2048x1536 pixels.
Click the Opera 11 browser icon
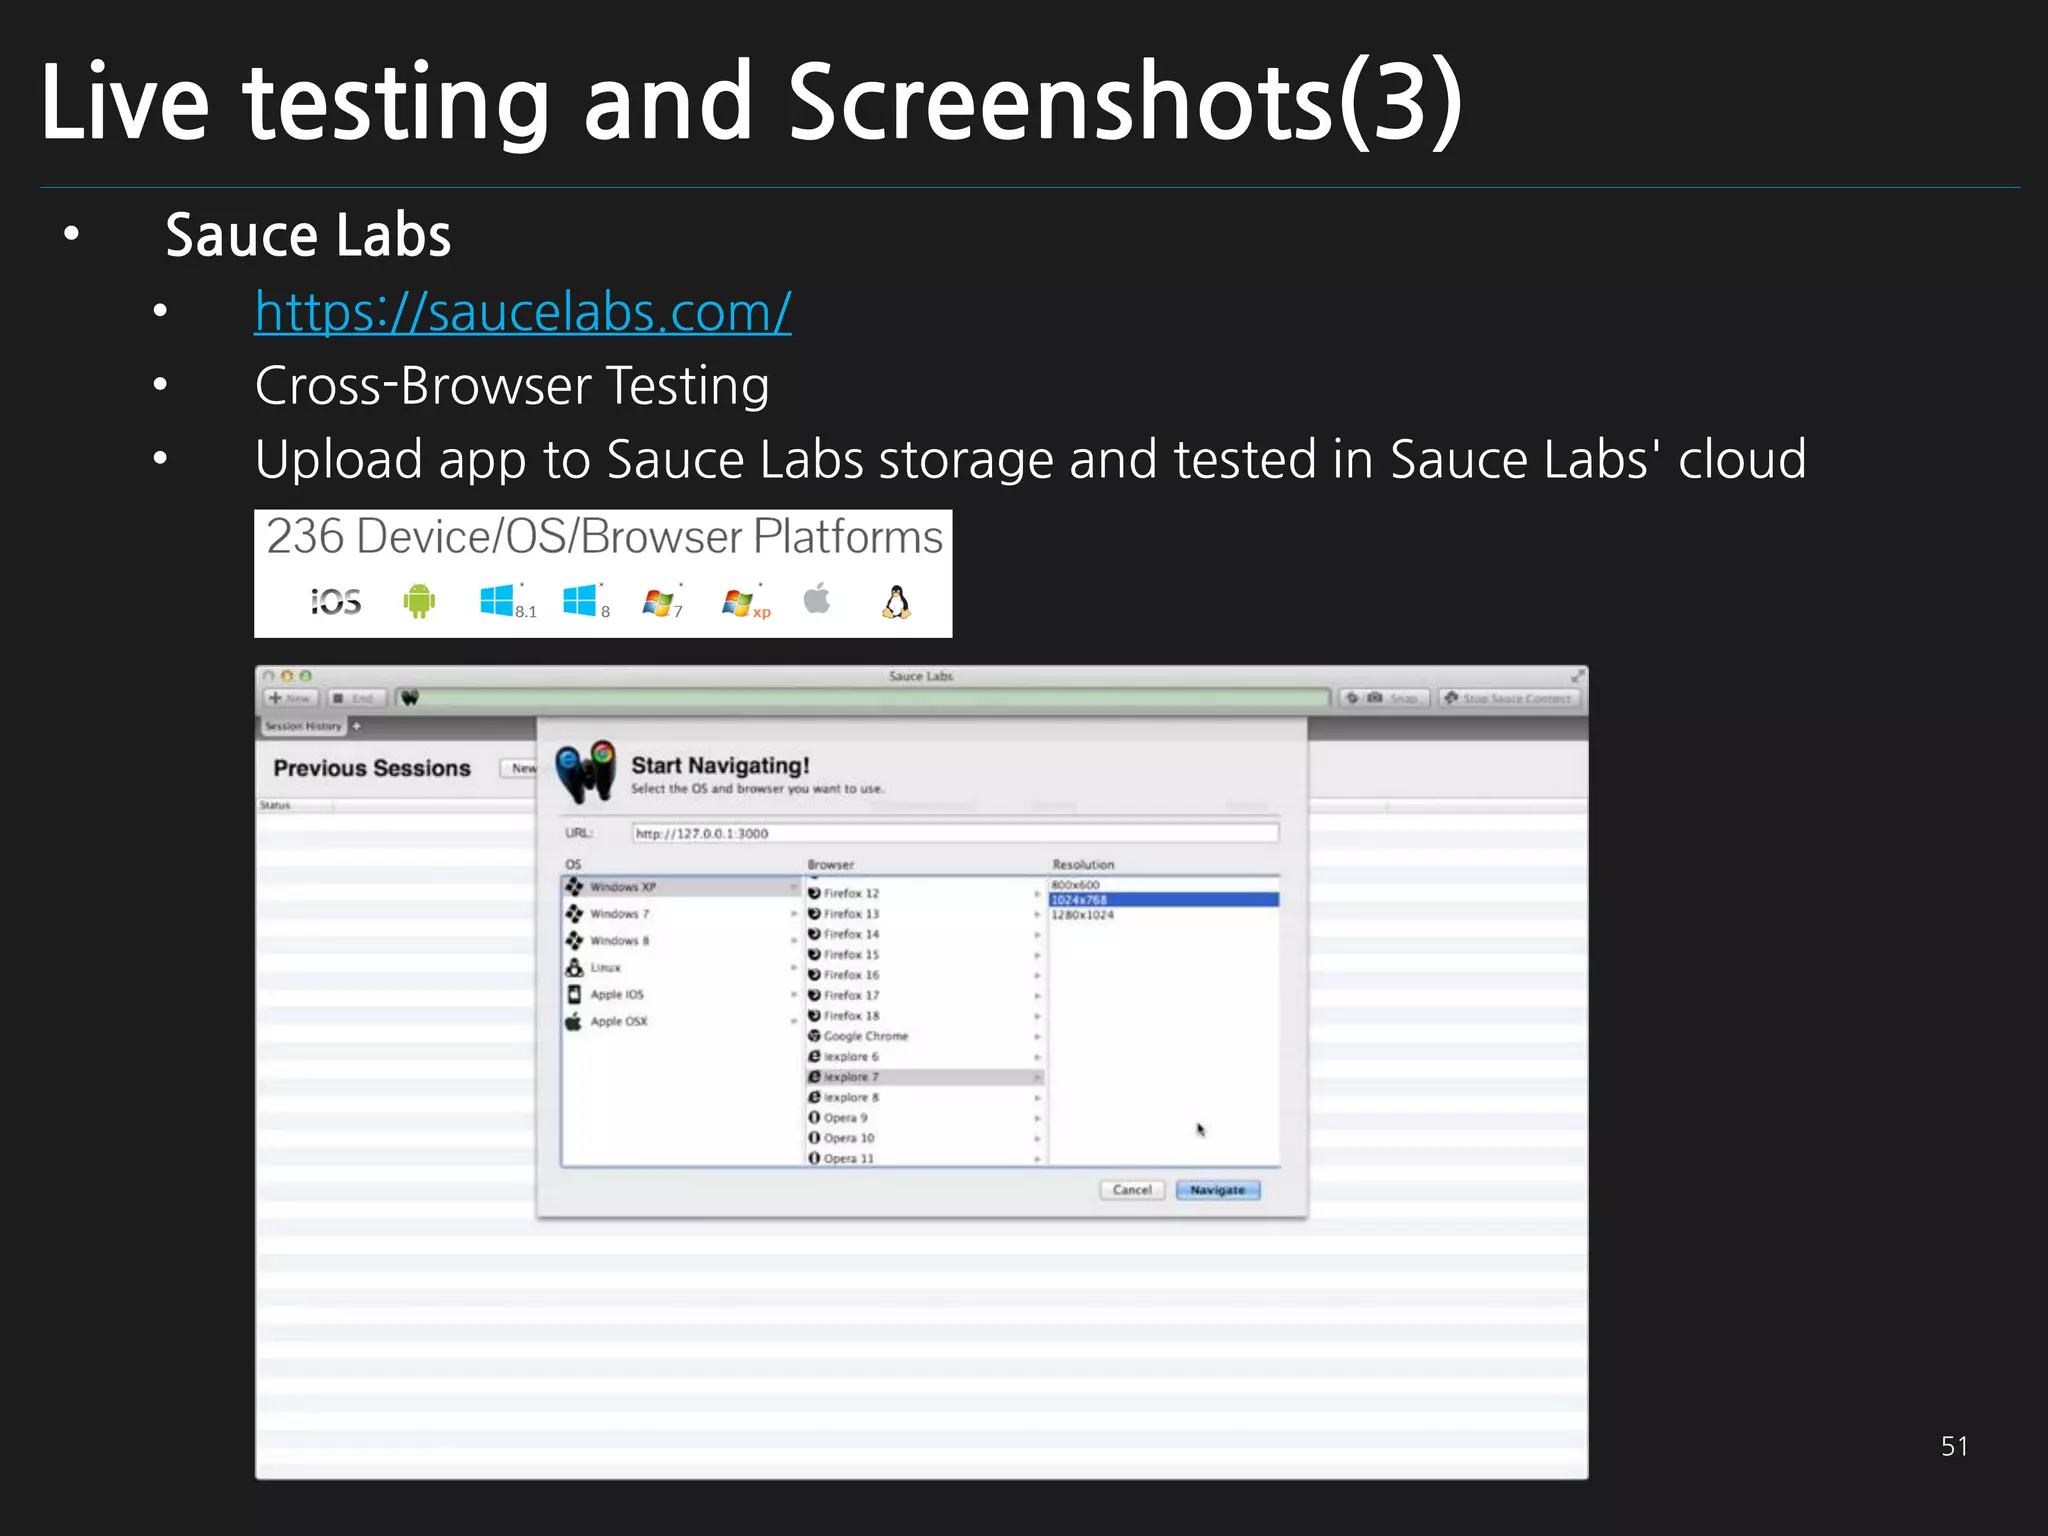click(x=814, y=1158)
